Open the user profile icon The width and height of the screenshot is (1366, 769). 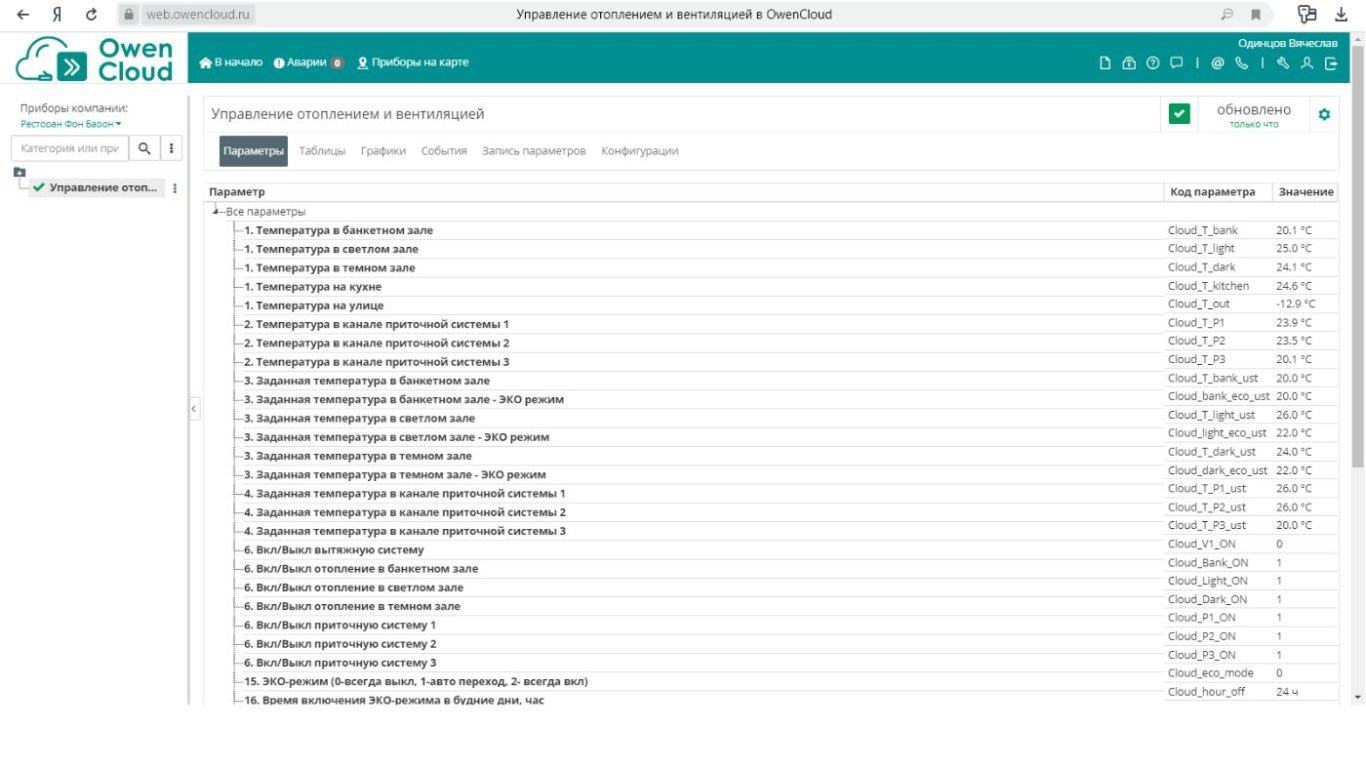1307,63
